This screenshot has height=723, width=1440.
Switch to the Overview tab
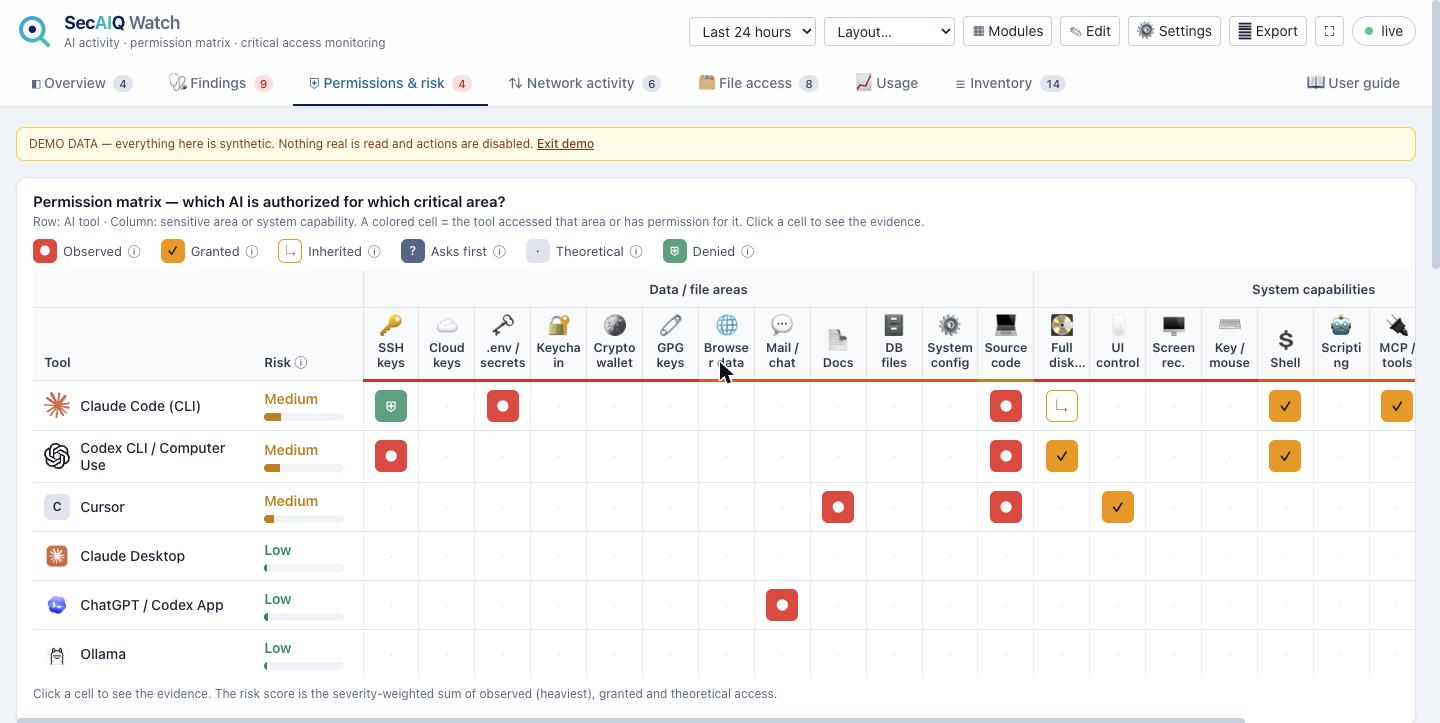coord(81,83)
